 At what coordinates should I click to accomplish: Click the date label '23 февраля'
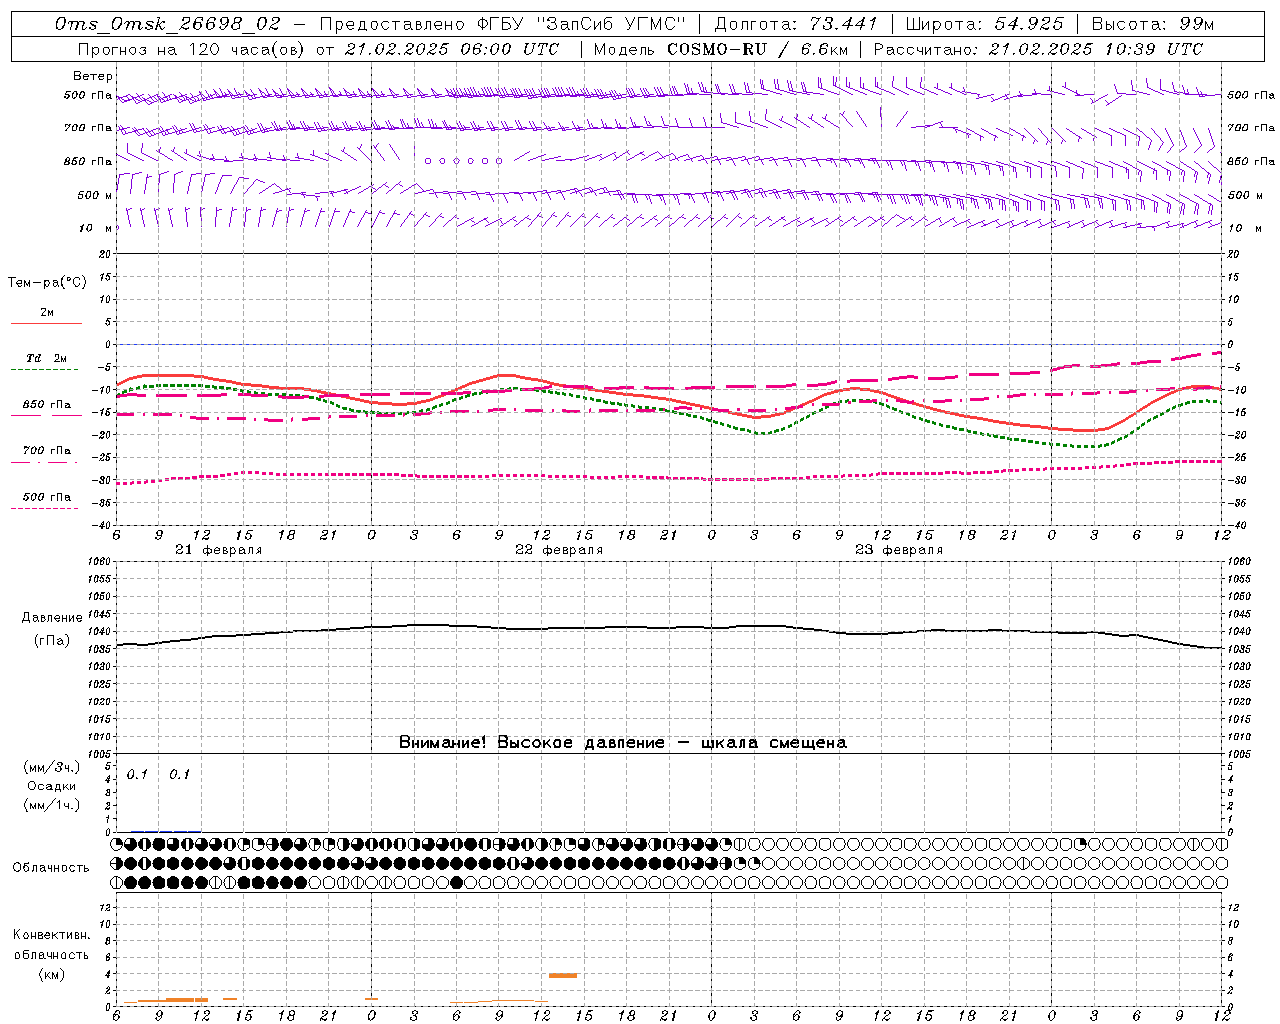point(899,550)
